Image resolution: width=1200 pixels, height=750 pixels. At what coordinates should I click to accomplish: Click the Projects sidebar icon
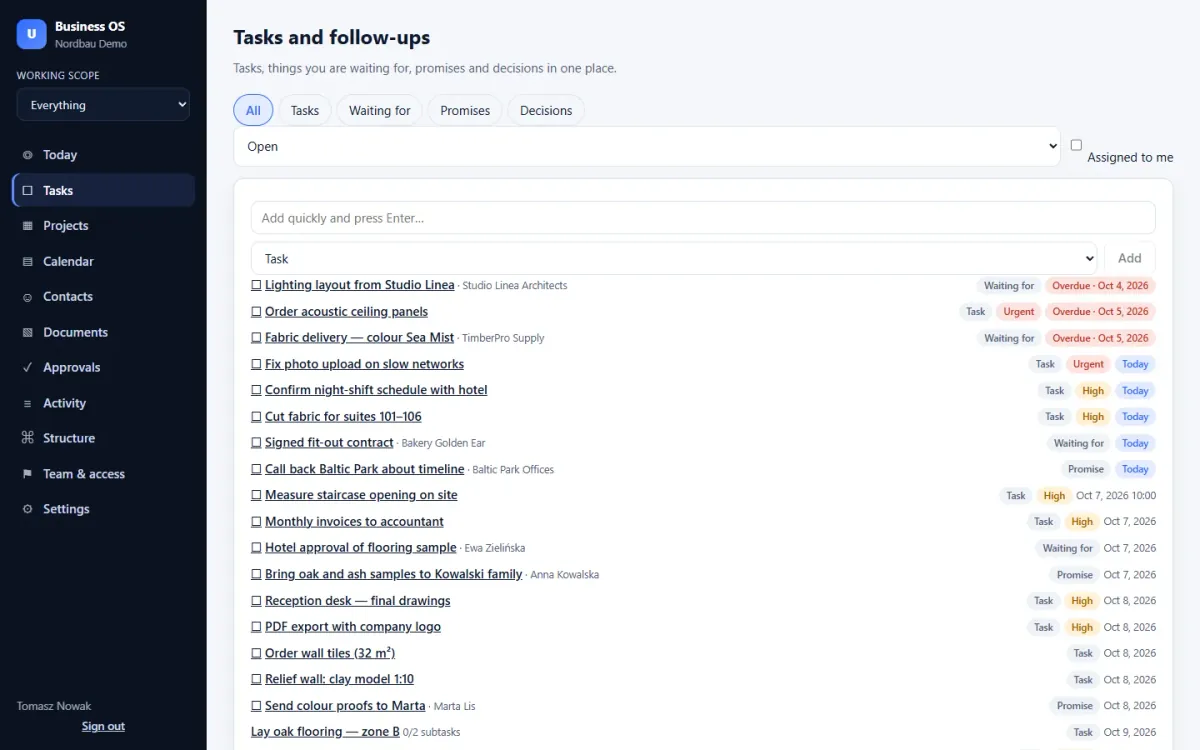pos(27,226)
